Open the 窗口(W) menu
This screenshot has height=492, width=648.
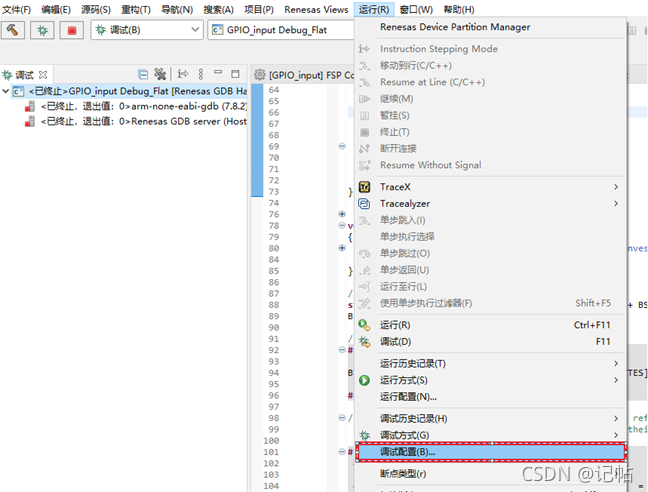(416, 9)
